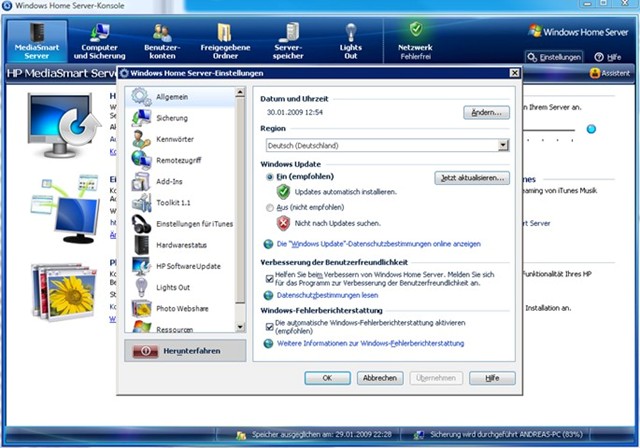Screen dimensions: 640x448
Task: Toggle the Windows-Fehlerberichterstattung checkbox
Action: [269, 327]
